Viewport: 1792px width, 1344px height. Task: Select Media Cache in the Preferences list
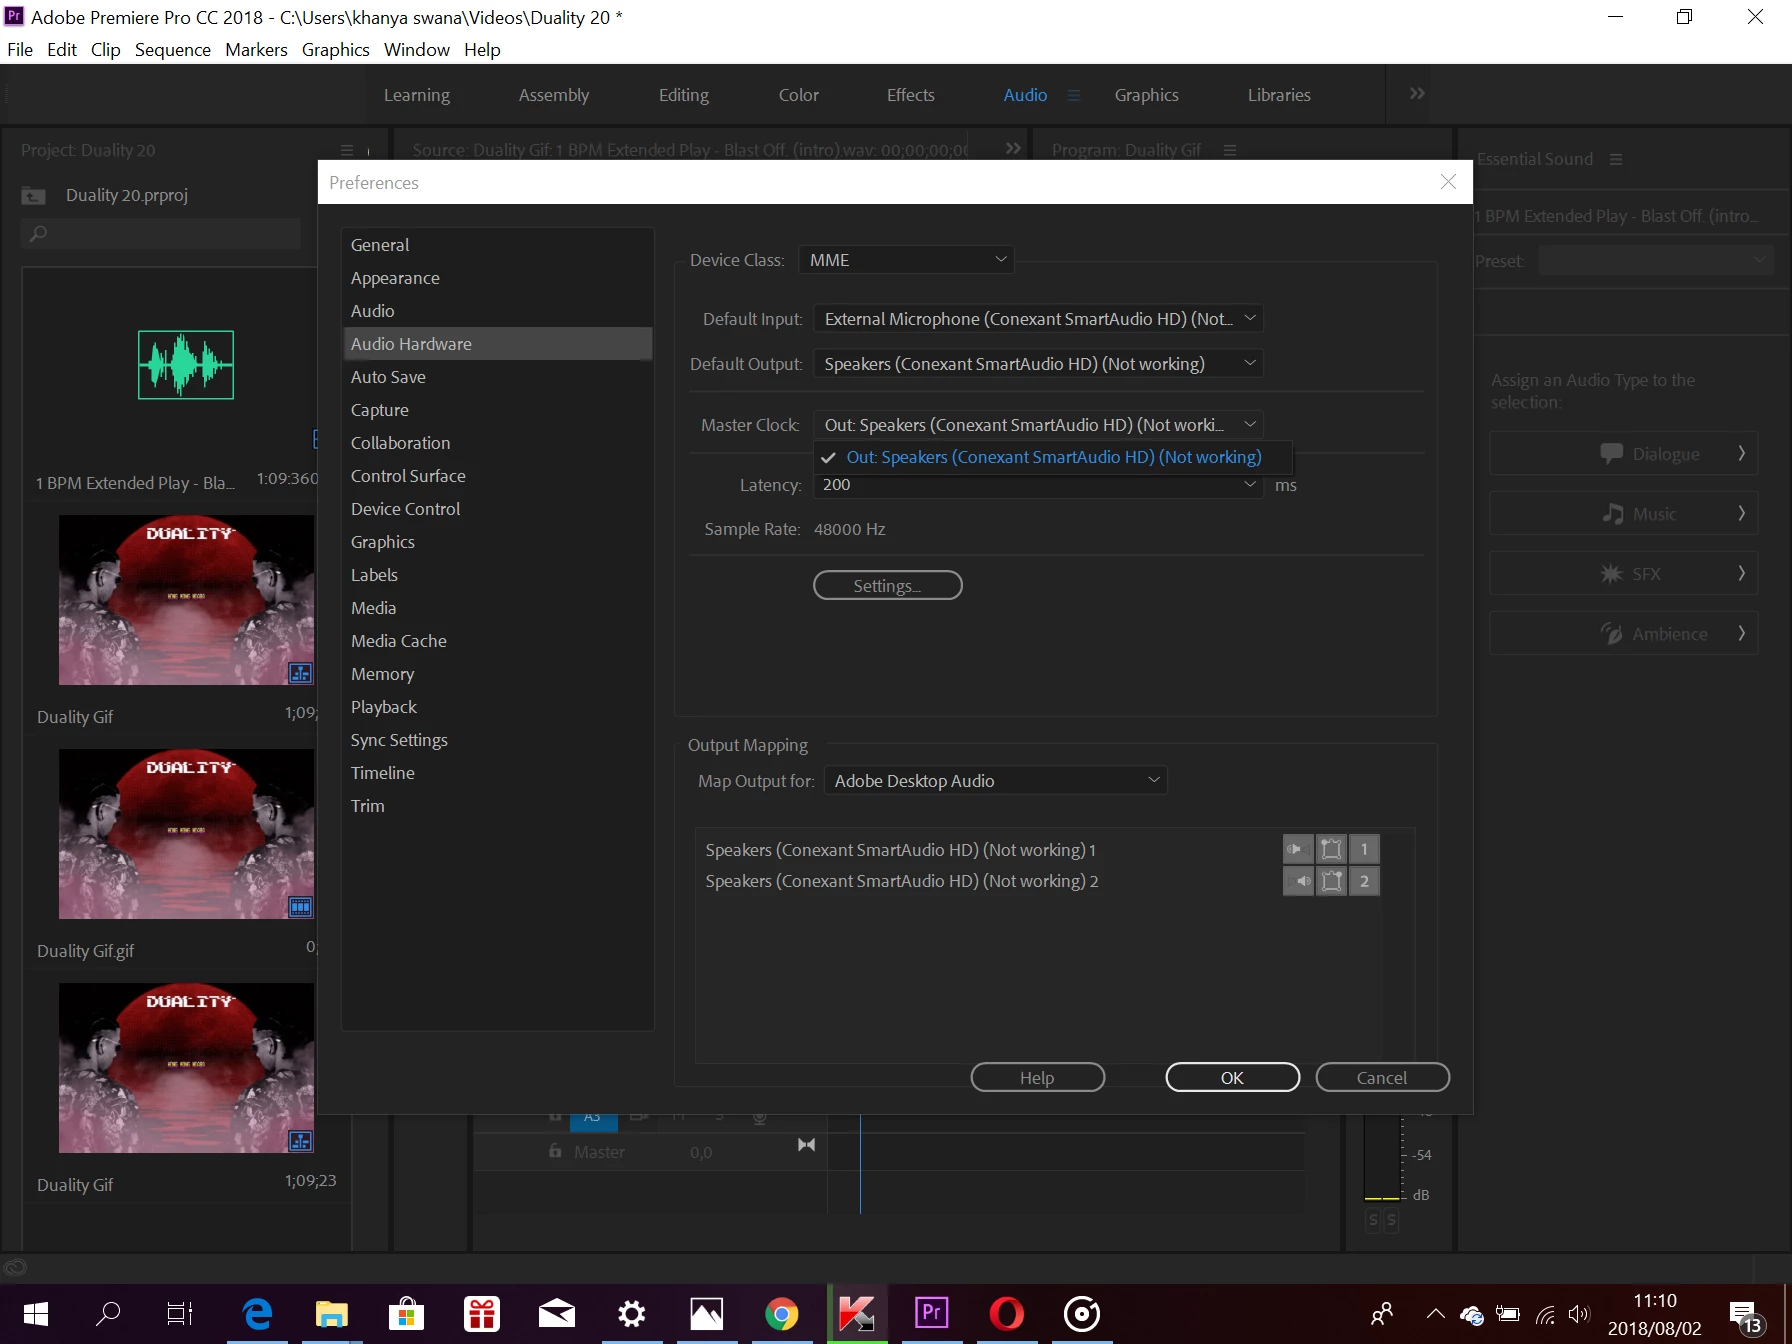pos(497,641)
